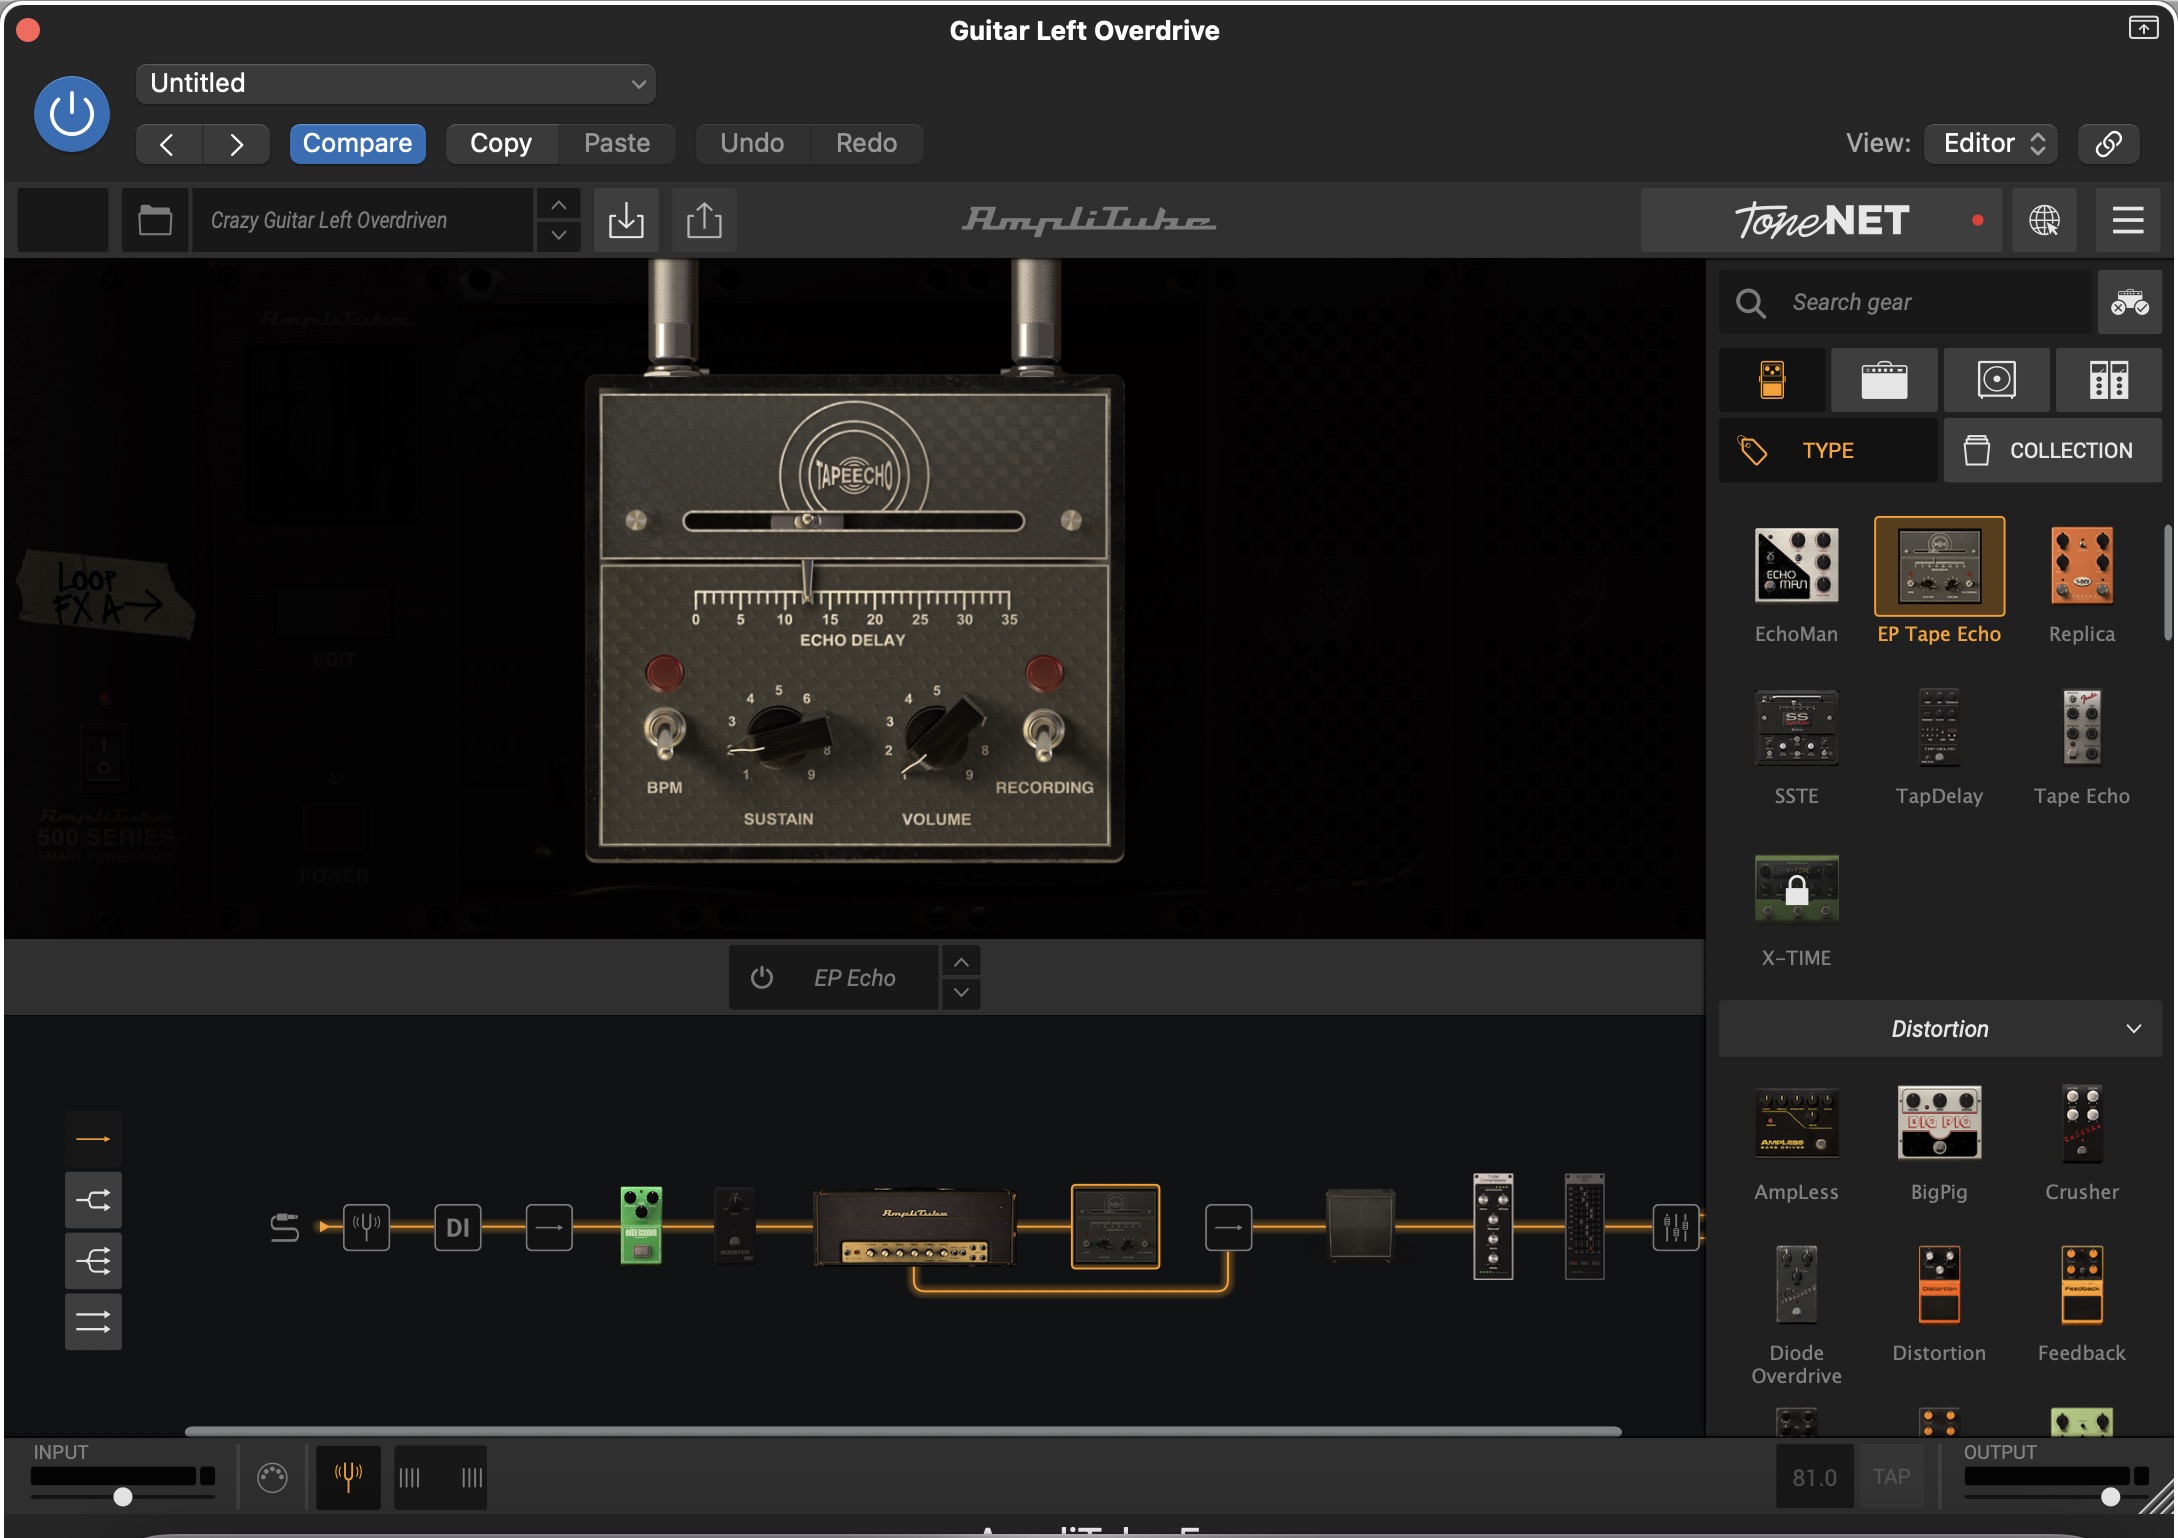Select the amp head in signal chain
Viewport: 2178px width, 1538px height.
click(914, 1227)
